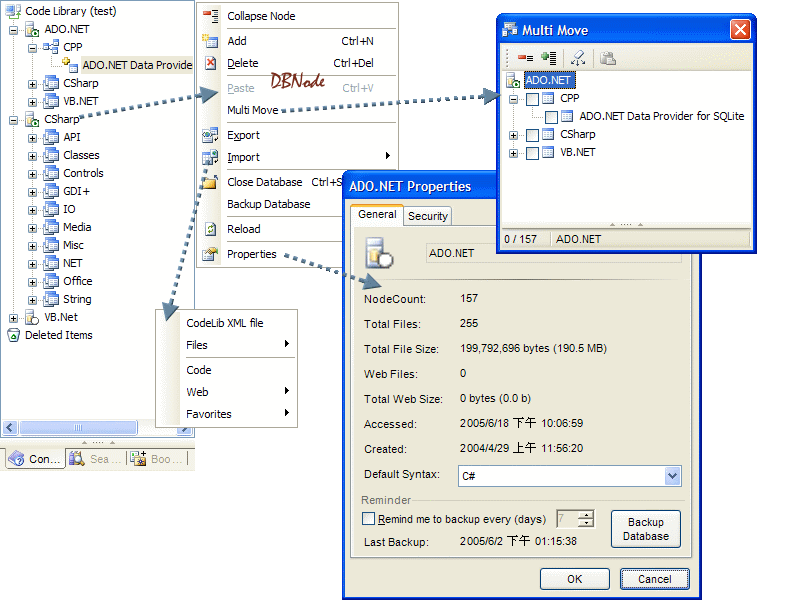Image resolution: width=800 pixels, height=600 pixels.
Task: Click the expand-all icon in Multi Move toolbar
Action: (548, 58)
